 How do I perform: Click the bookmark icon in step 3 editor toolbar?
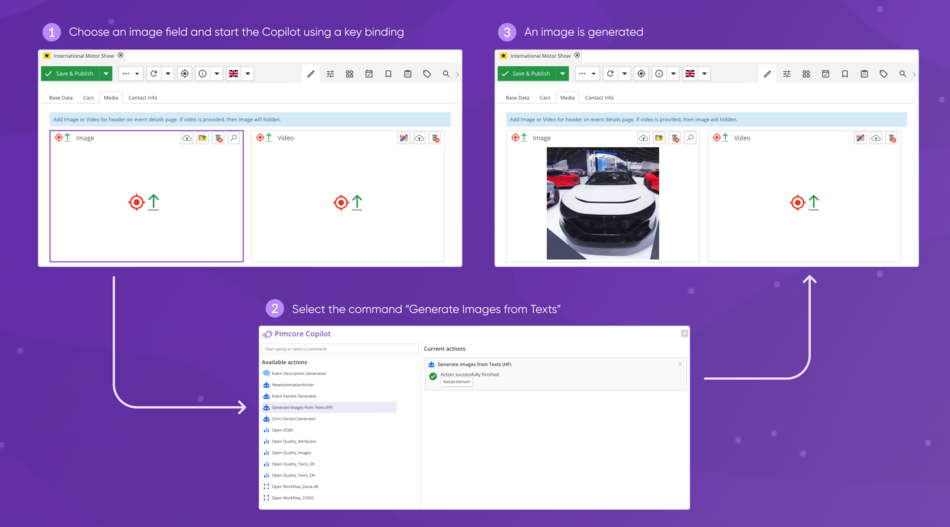click(845, 74)
